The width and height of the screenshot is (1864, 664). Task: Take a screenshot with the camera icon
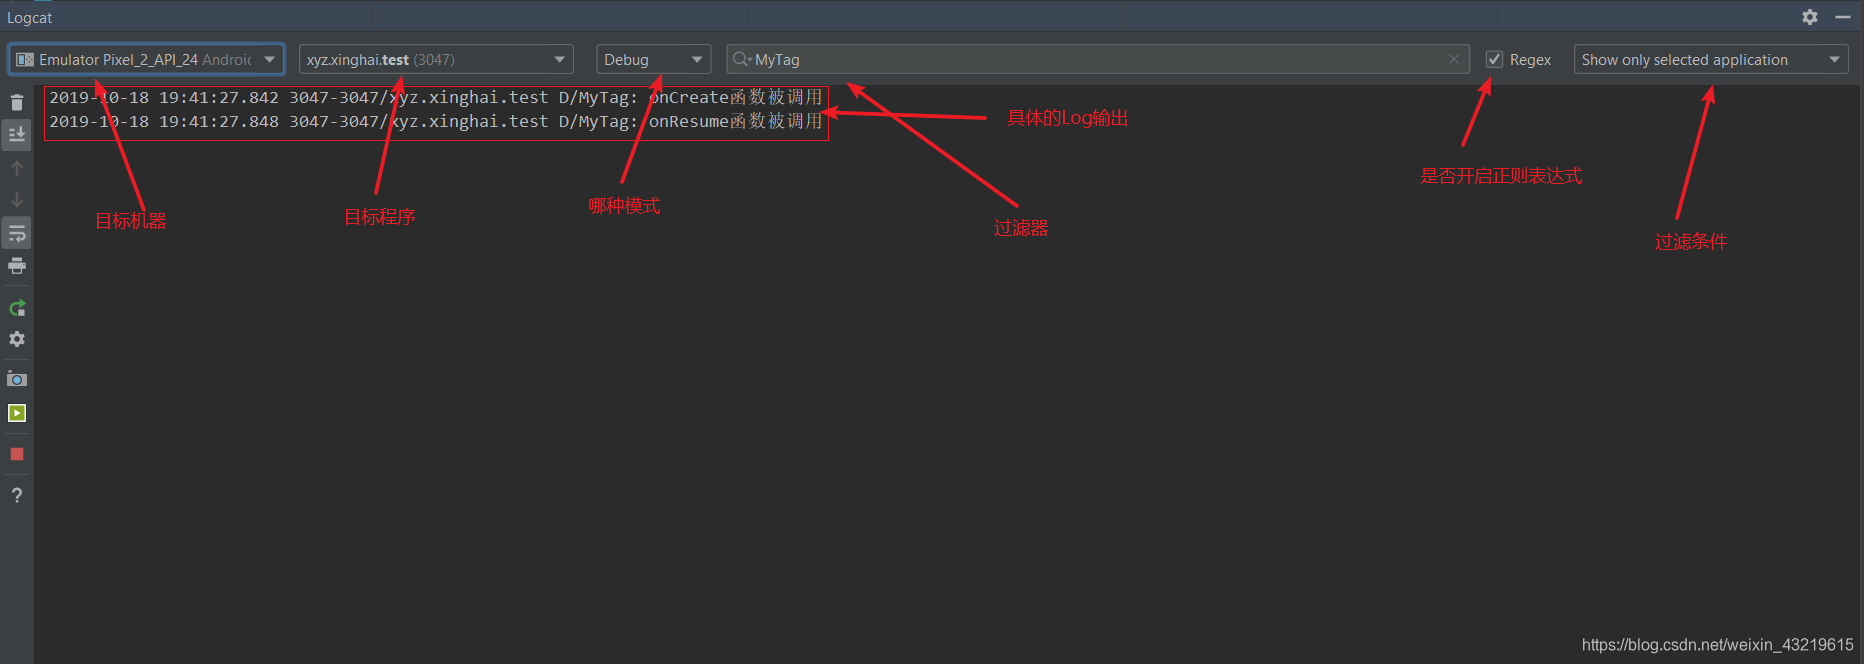[x=17, y=379]
